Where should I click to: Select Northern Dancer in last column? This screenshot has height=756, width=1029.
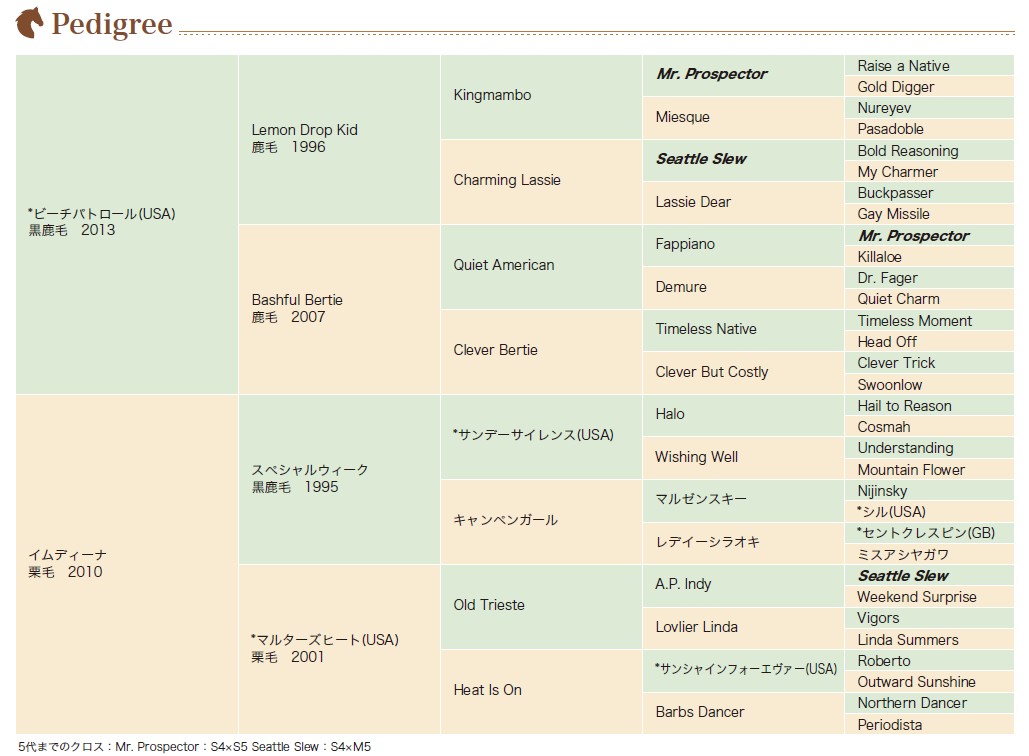point(929,703)
